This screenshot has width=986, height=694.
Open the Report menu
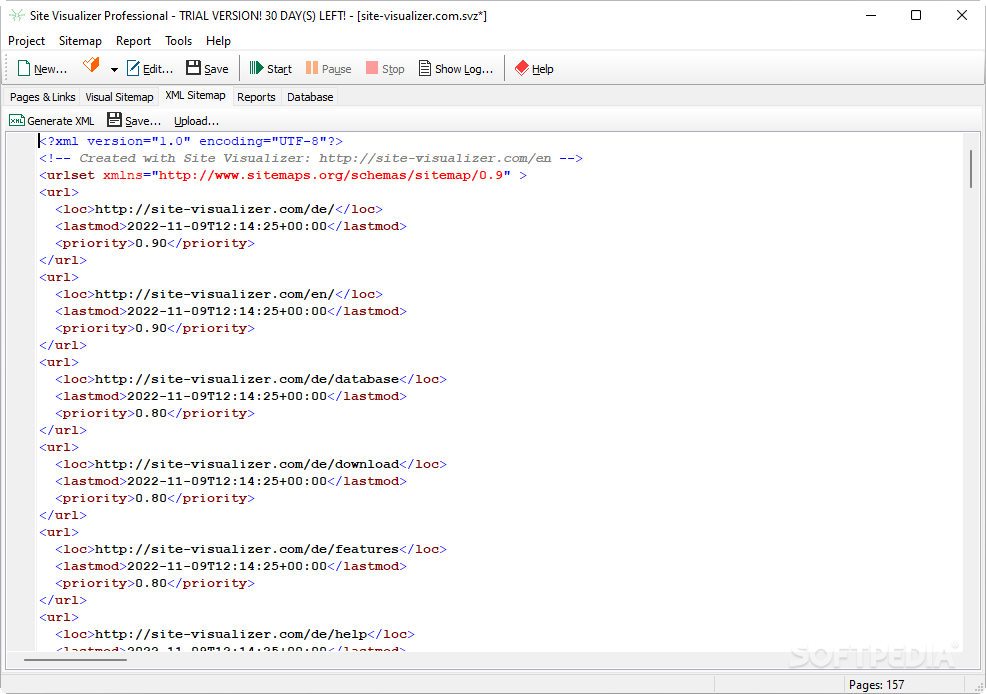pos(133,41)
